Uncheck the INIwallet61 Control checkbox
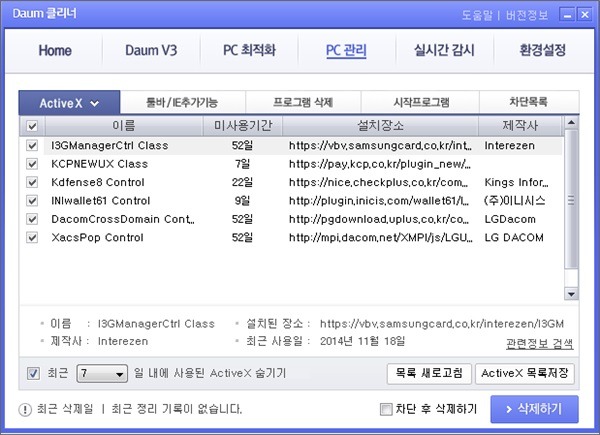Viewport: 600px width, 435px height. click(32, 200)
